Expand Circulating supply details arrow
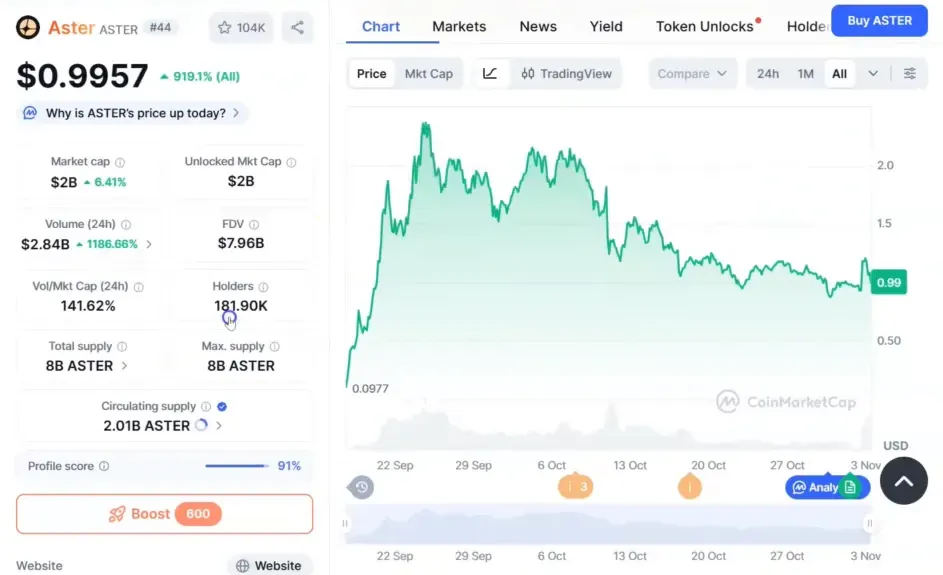 (219, 426)
